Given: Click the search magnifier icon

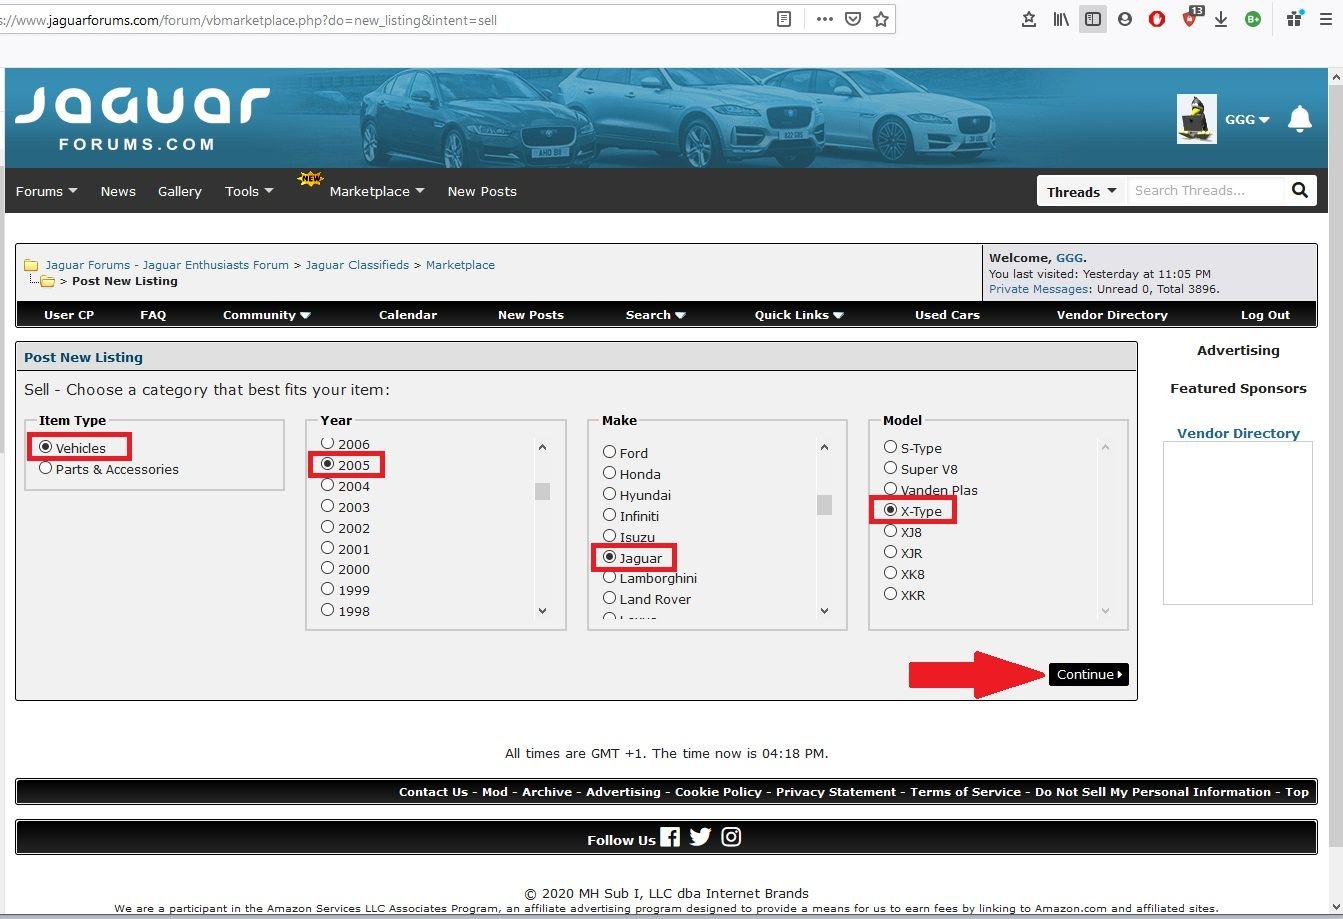Looking at the screenshot, I should point(1299,190).
